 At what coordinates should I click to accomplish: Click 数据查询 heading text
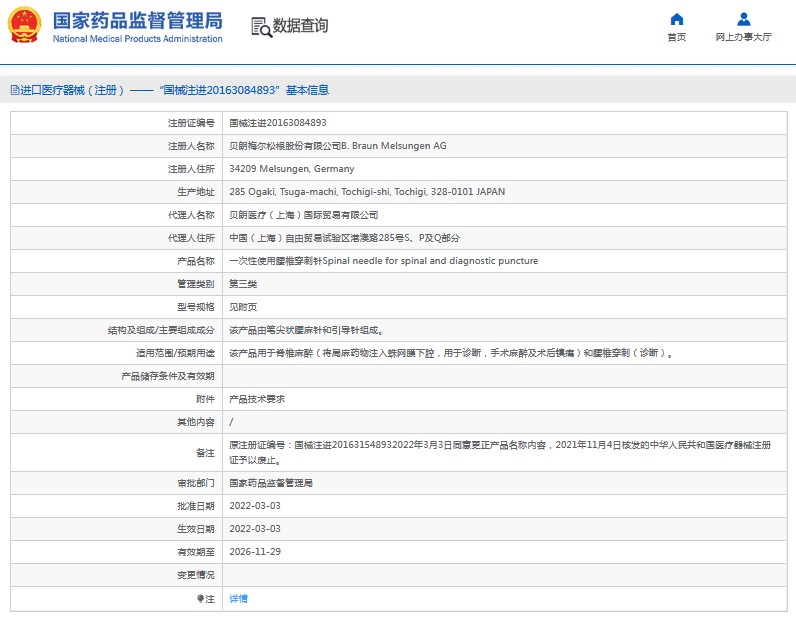tap(301, 25)
